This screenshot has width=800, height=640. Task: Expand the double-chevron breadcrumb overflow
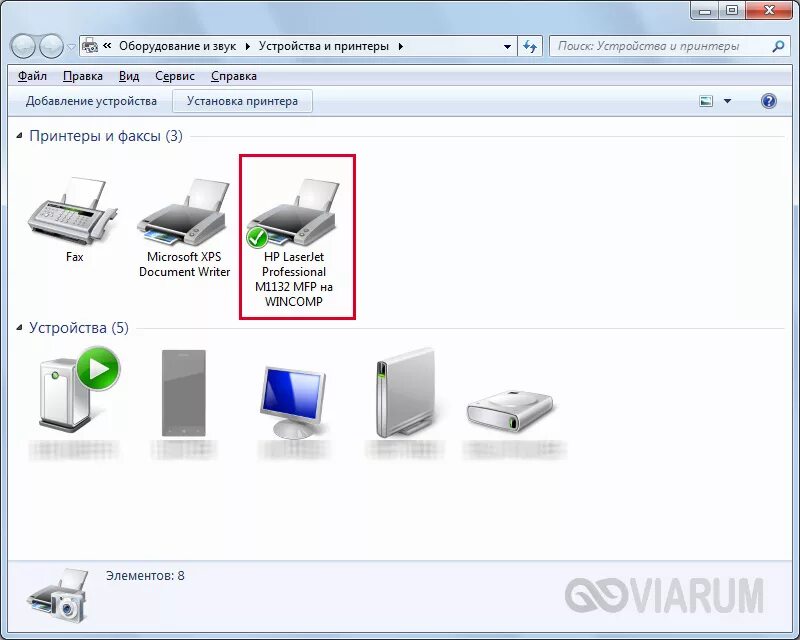(107, 45)
